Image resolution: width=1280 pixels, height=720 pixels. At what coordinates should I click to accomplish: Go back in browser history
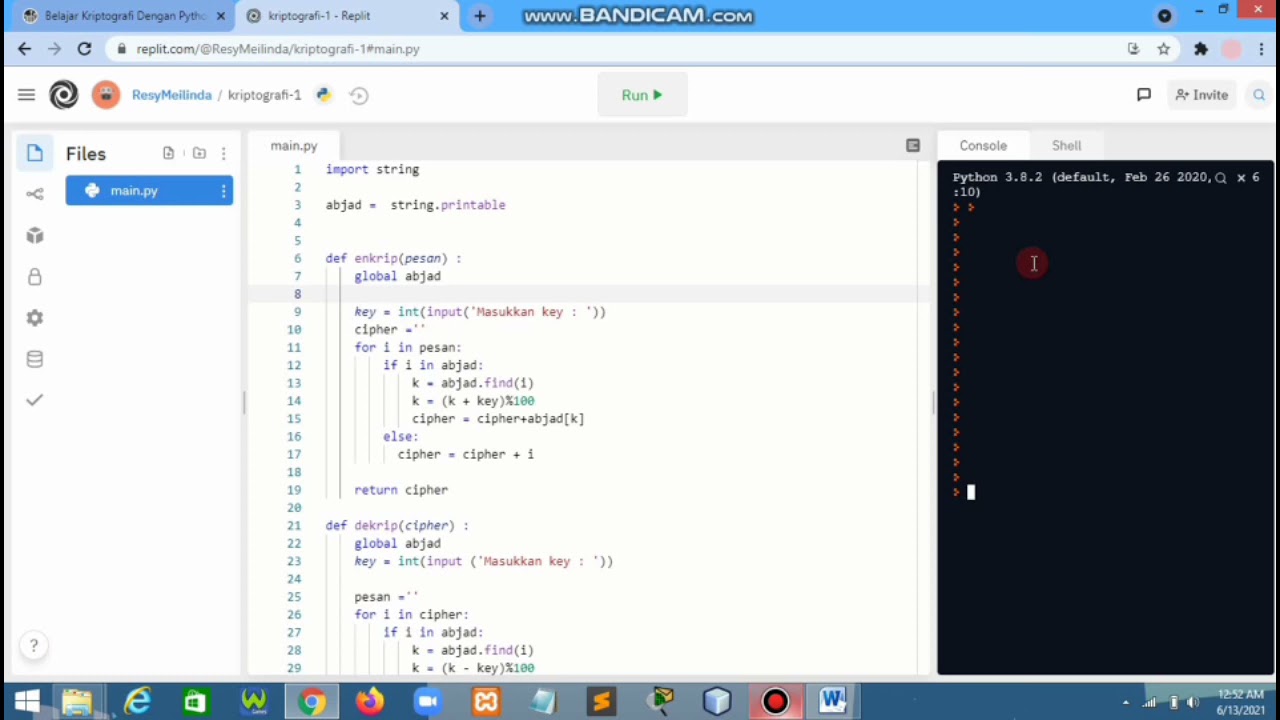(25, 49)
